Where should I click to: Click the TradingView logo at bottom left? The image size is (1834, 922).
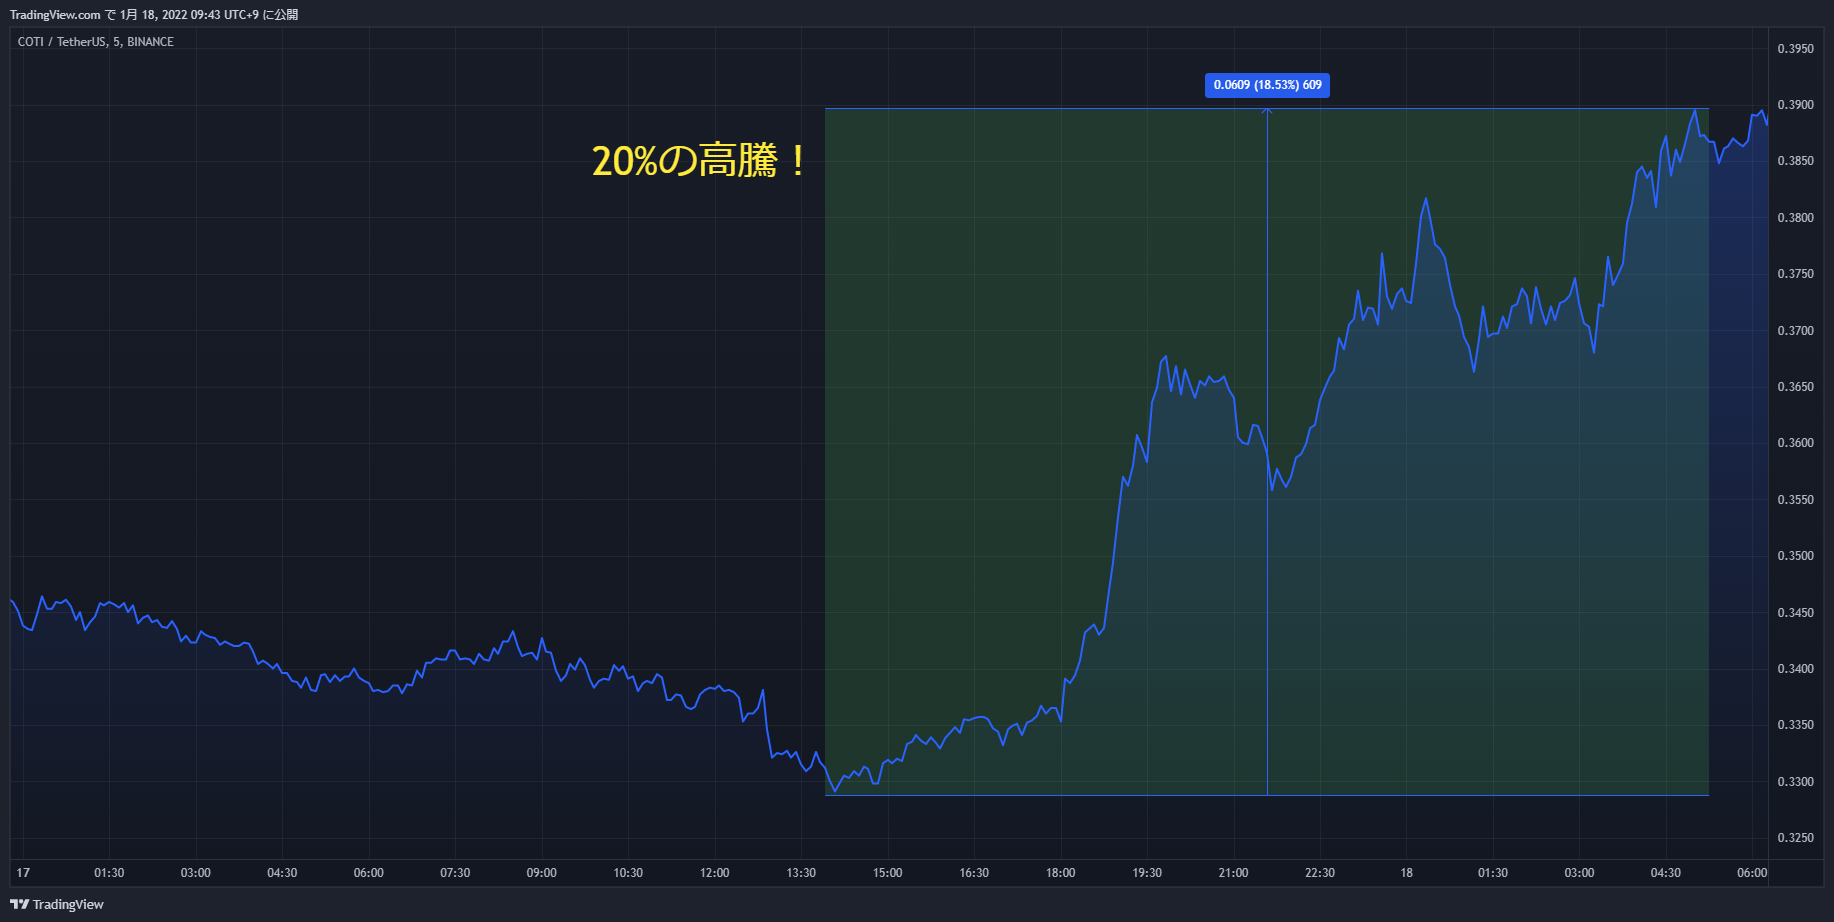coord(57,904)
